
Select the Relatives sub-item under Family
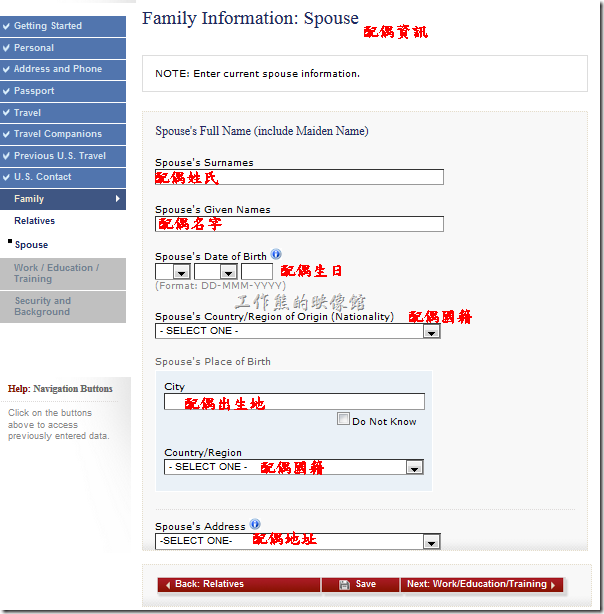coord(34,221)
